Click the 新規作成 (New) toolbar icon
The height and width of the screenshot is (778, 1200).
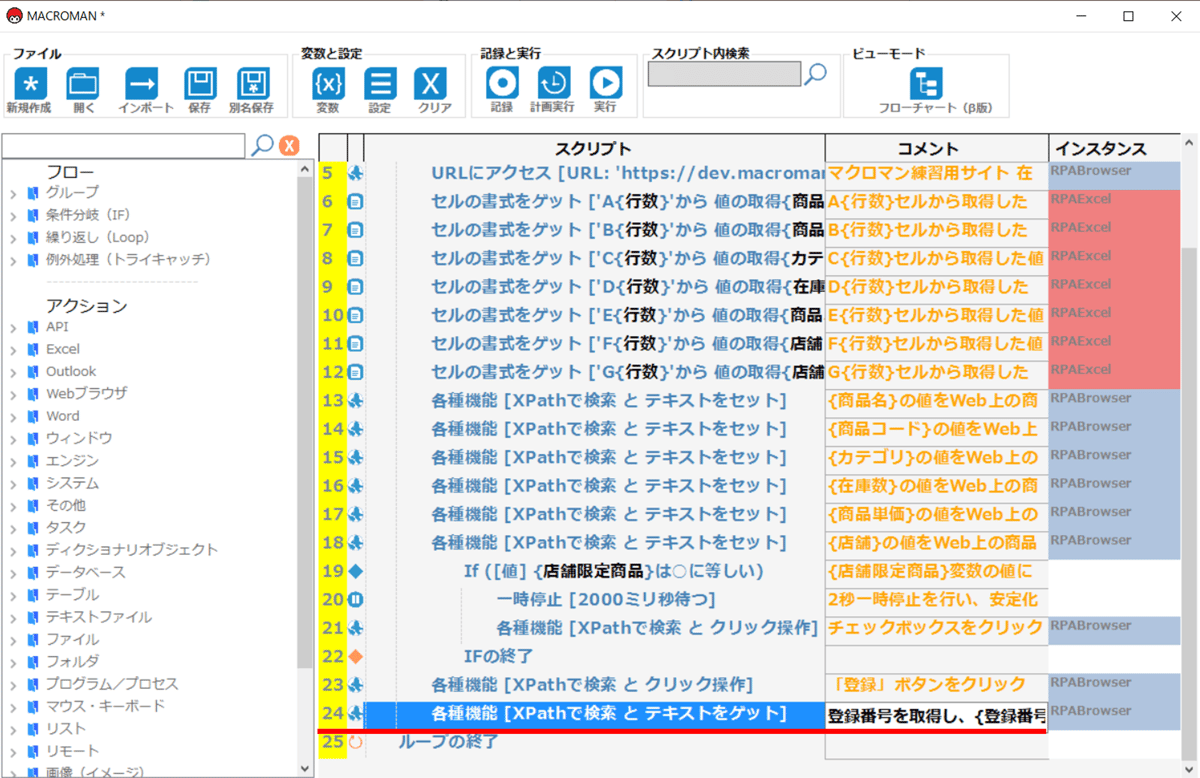point(29,83)
